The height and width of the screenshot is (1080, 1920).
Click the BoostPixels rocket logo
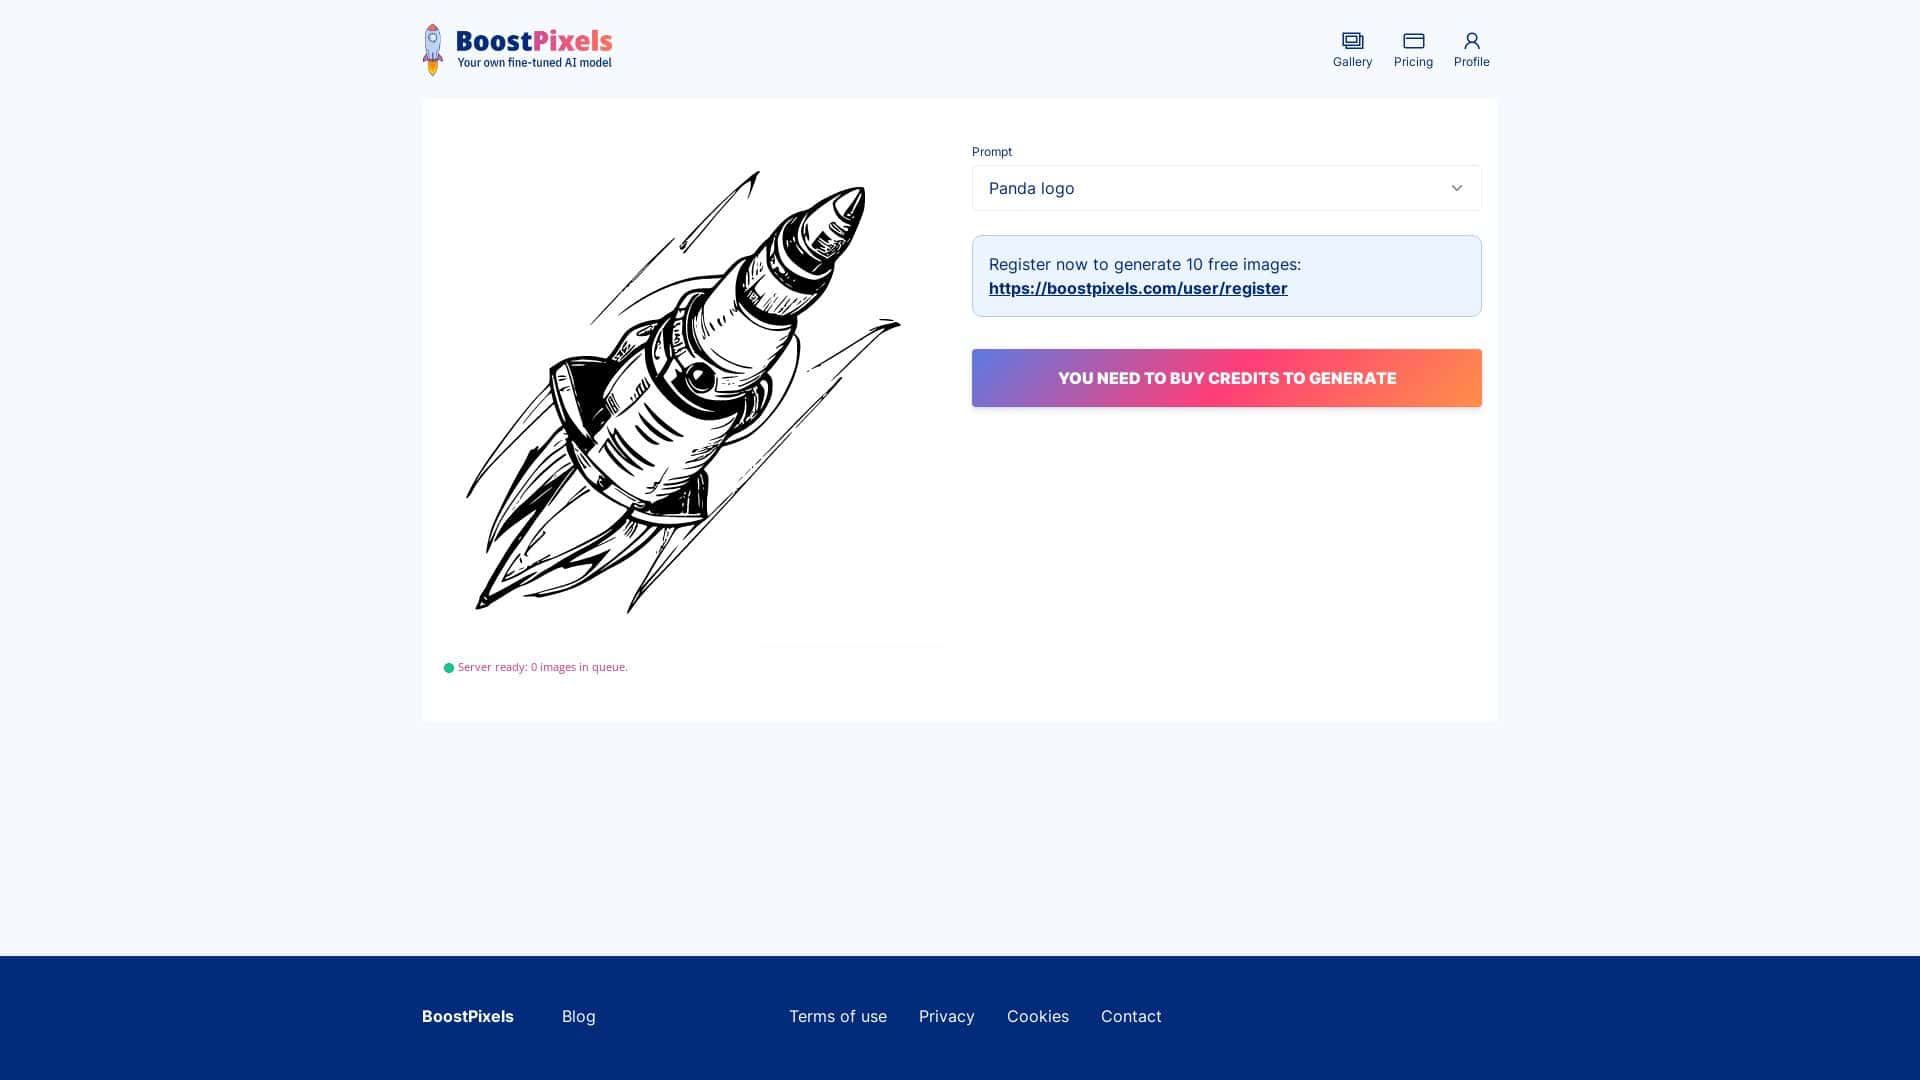tap(433, 49)
